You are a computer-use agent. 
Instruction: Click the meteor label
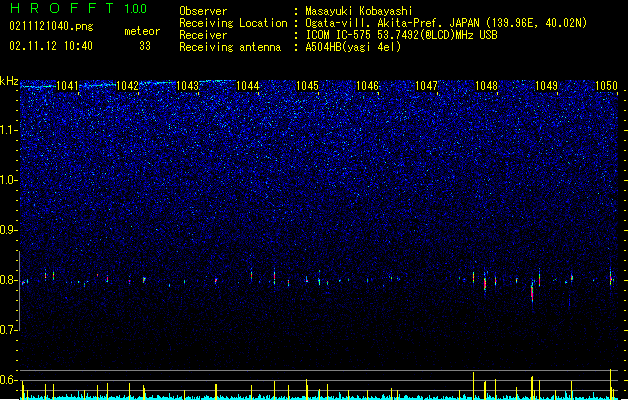142,31
